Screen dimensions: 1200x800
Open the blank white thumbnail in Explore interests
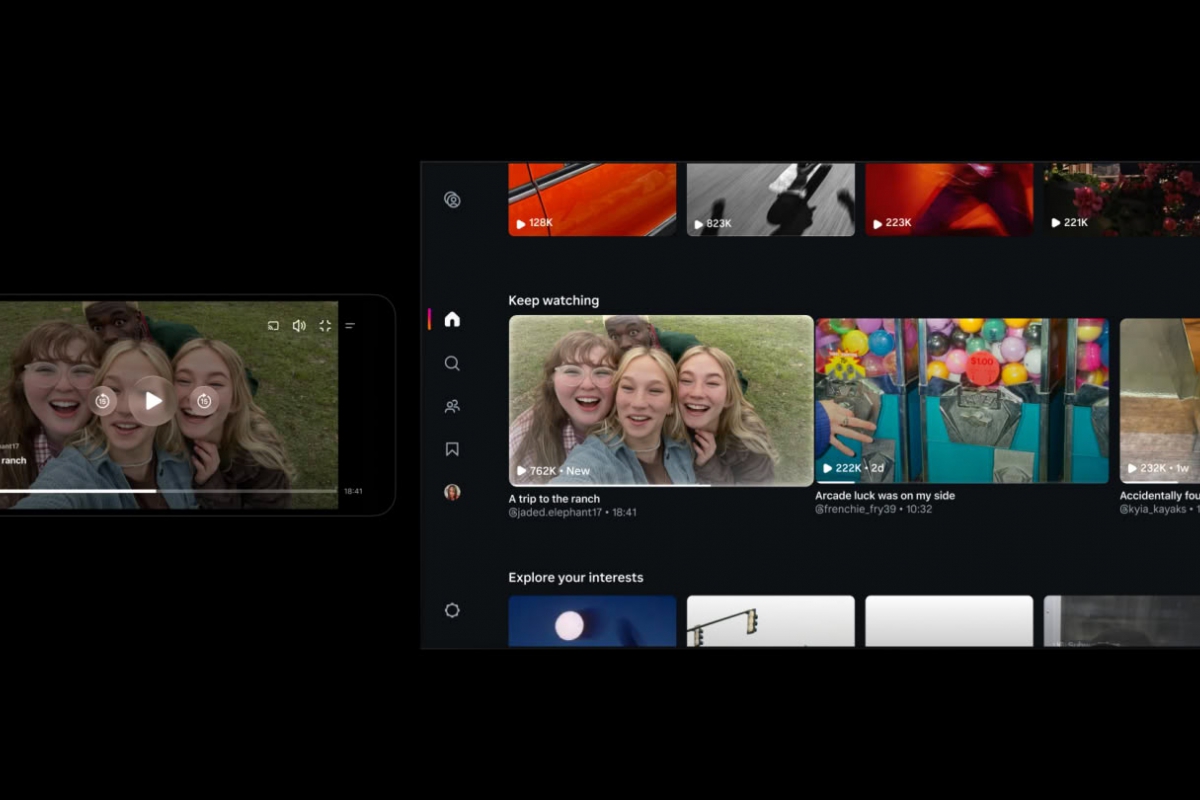click(x=949, y=622)
